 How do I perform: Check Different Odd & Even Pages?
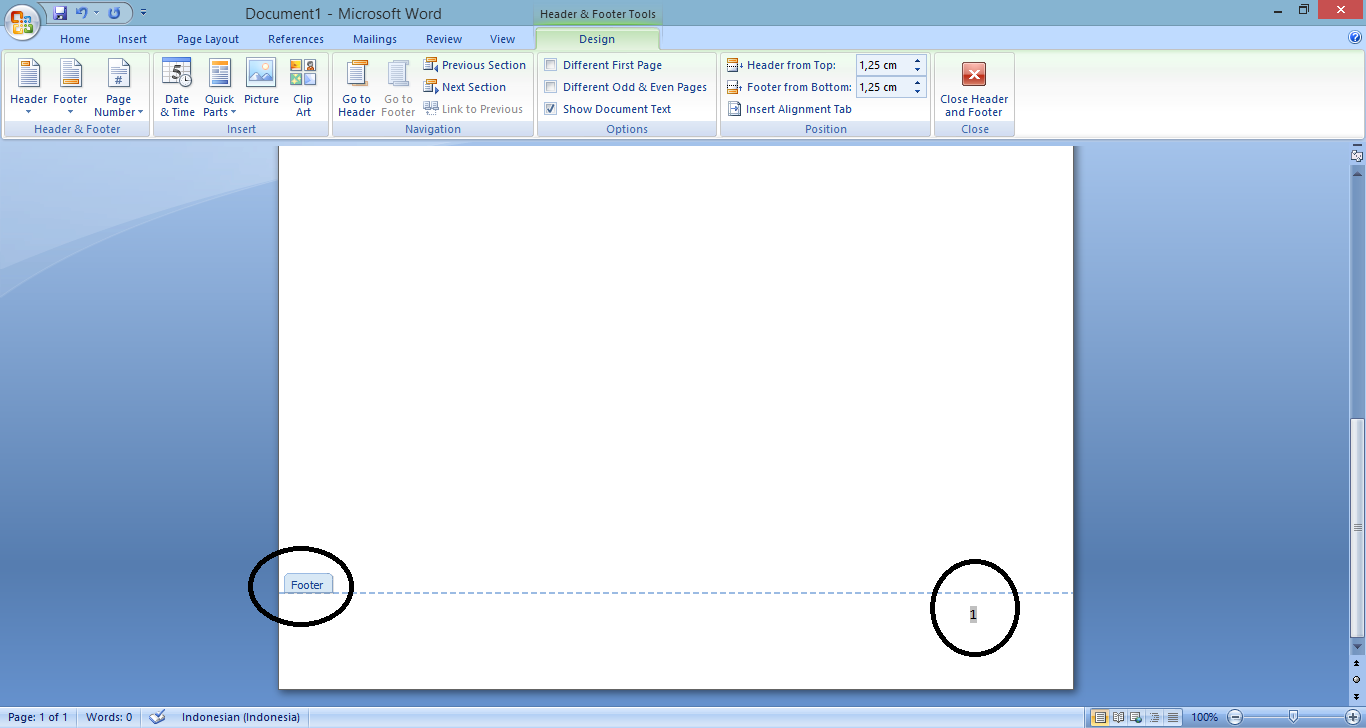tap(551, 87)
